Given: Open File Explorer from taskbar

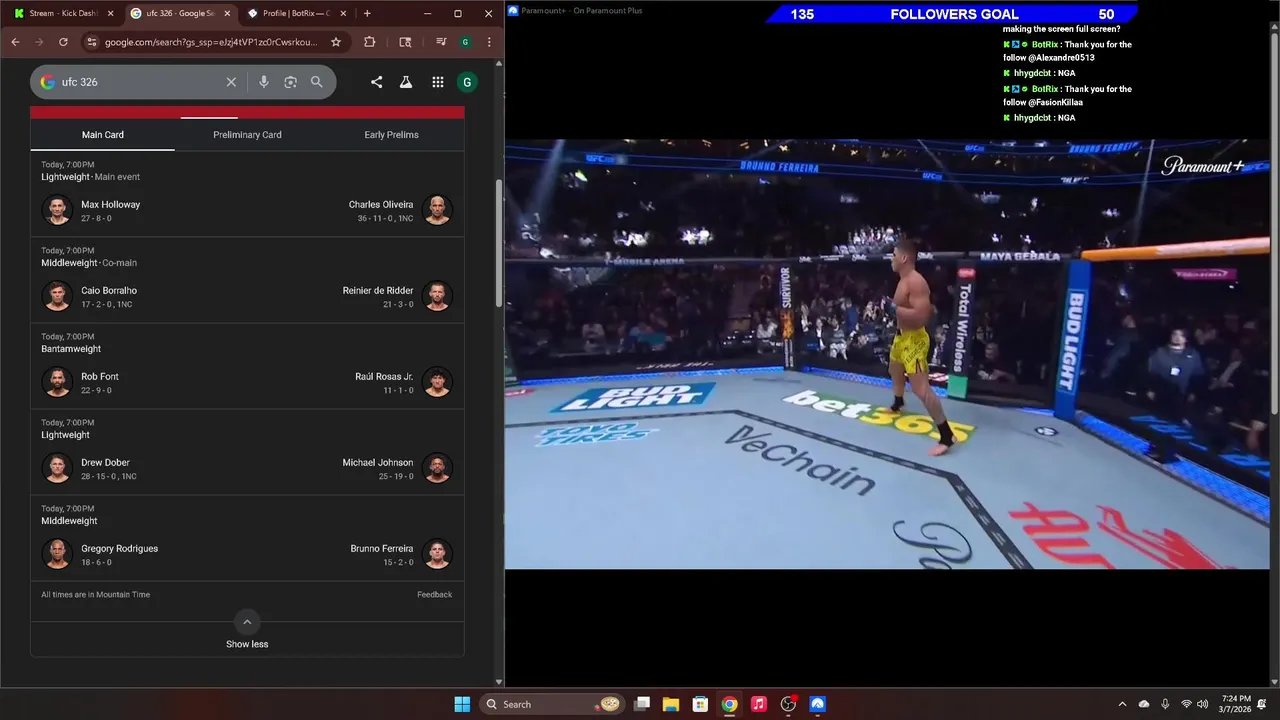Looking at the screenshot, I should (671, 704).
